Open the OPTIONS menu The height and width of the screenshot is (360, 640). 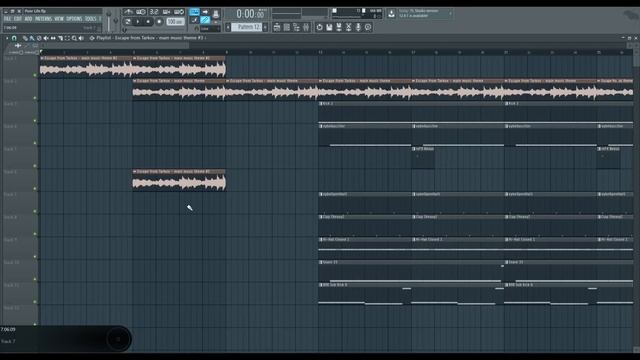(x=74, y=19)
